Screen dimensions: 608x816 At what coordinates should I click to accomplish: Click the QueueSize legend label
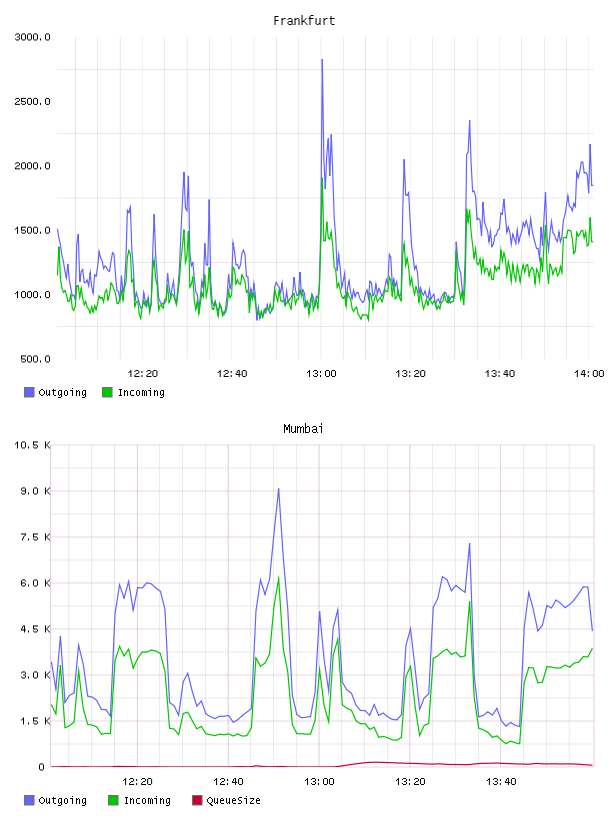point(233,800)
